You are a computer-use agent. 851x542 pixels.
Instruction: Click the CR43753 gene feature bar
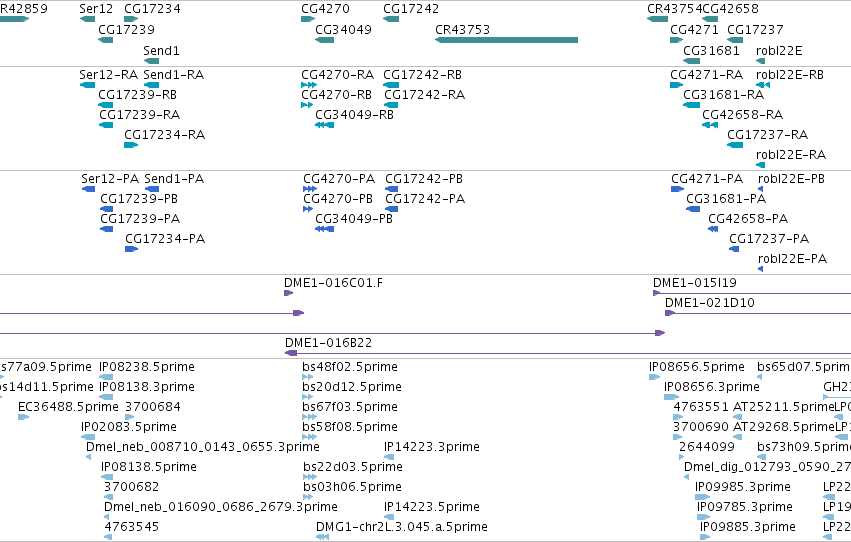[506, 40]
